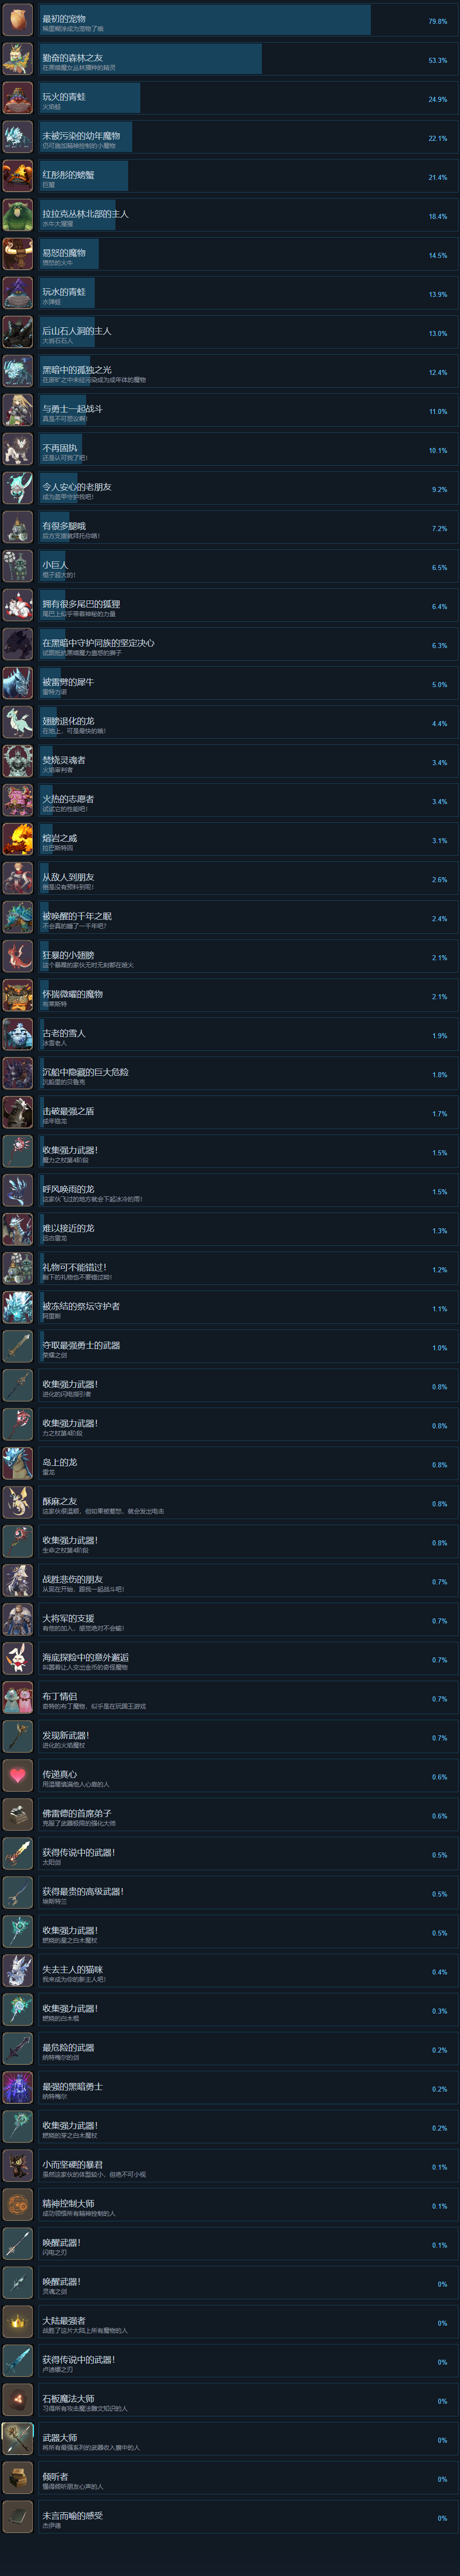Select the 后山石人洞的主人 achievement title
Screen dimensions: 460x2576
[x=77, y=330]
